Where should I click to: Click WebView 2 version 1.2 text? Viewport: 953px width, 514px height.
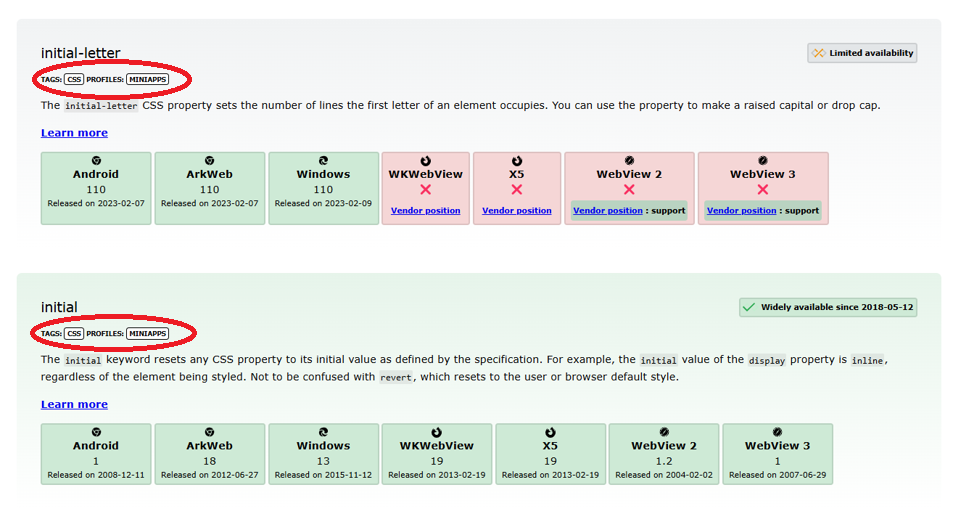click(x=664, y=461)
